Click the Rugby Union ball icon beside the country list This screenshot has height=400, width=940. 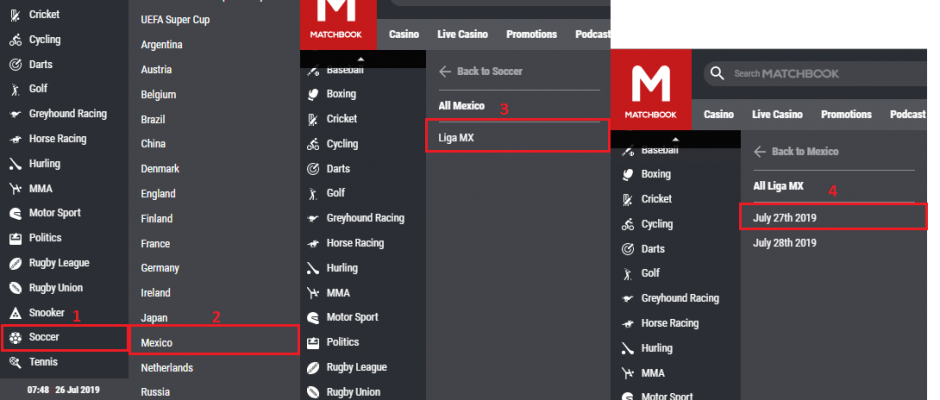16,288
